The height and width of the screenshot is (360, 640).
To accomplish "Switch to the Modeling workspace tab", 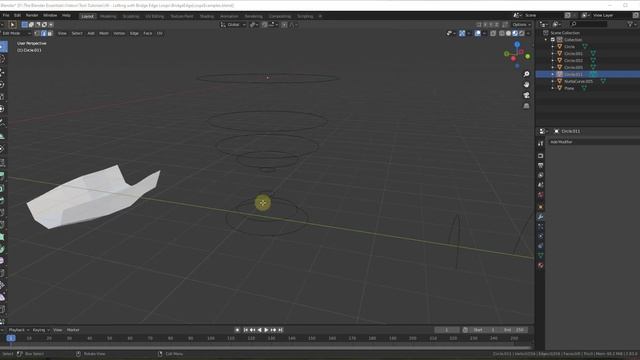I will (108, 16).
